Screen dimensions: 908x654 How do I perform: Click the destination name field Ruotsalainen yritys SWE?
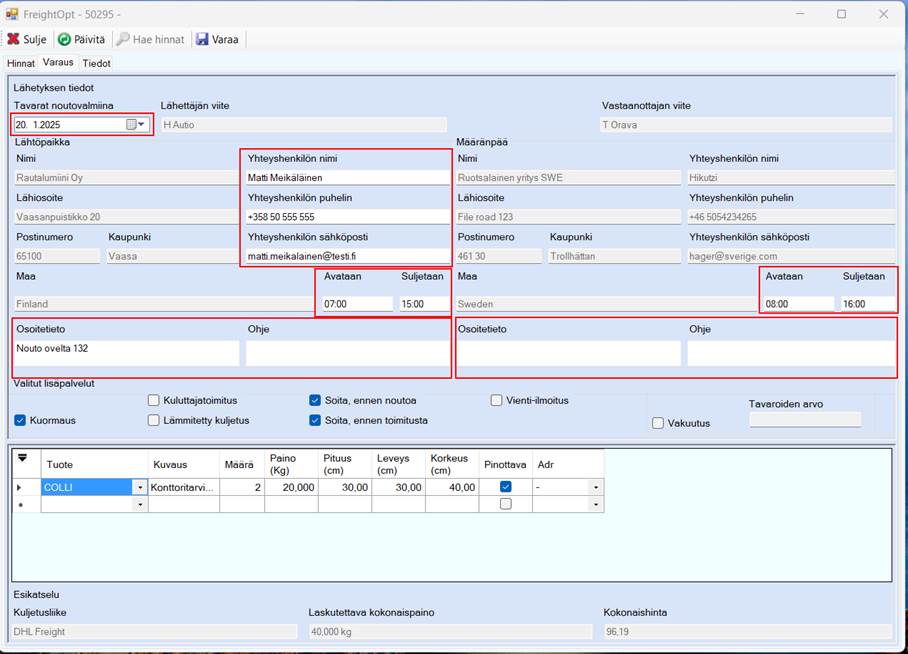[x=569, y=177]
